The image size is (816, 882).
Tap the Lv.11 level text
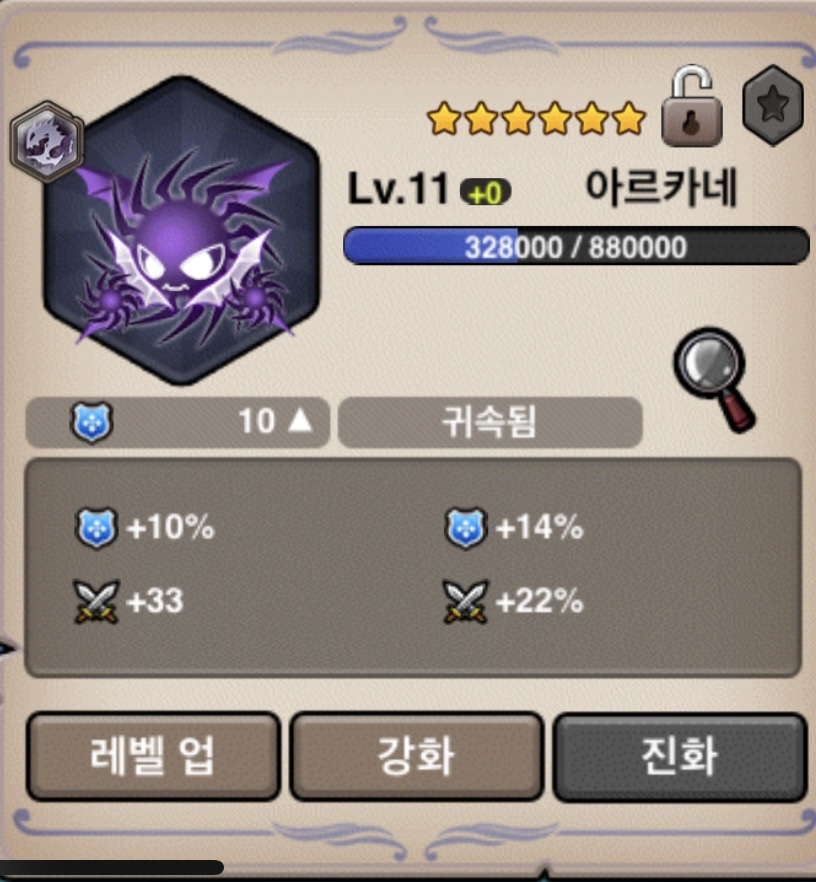pyautogui.click(x=398, y=189)
